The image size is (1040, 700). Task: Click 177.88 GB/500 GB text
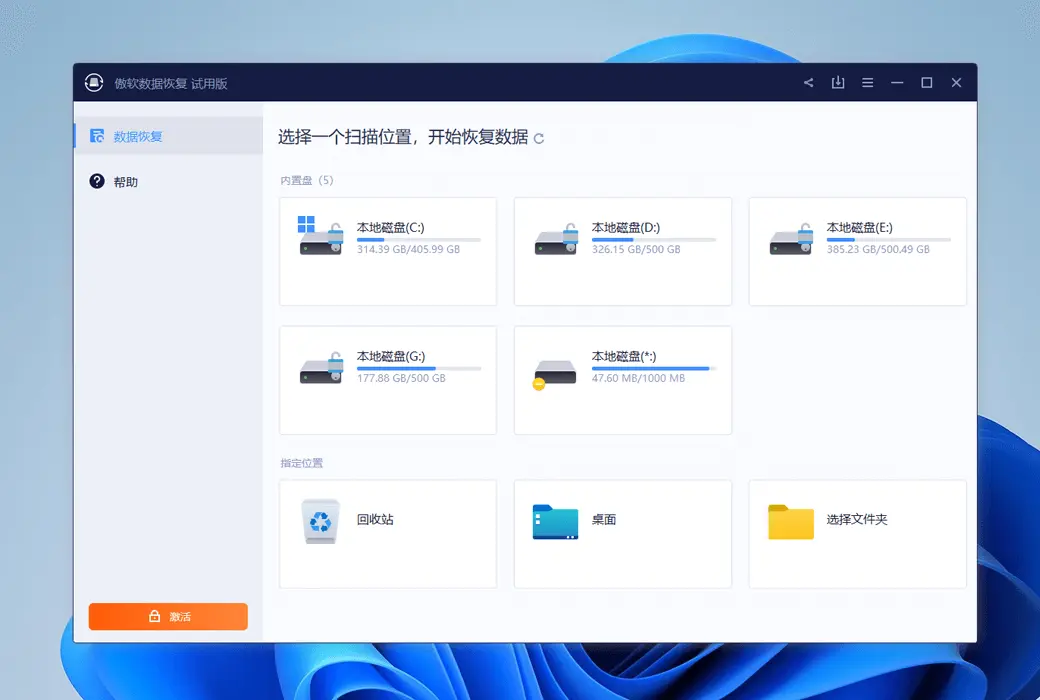coord(401,378)
